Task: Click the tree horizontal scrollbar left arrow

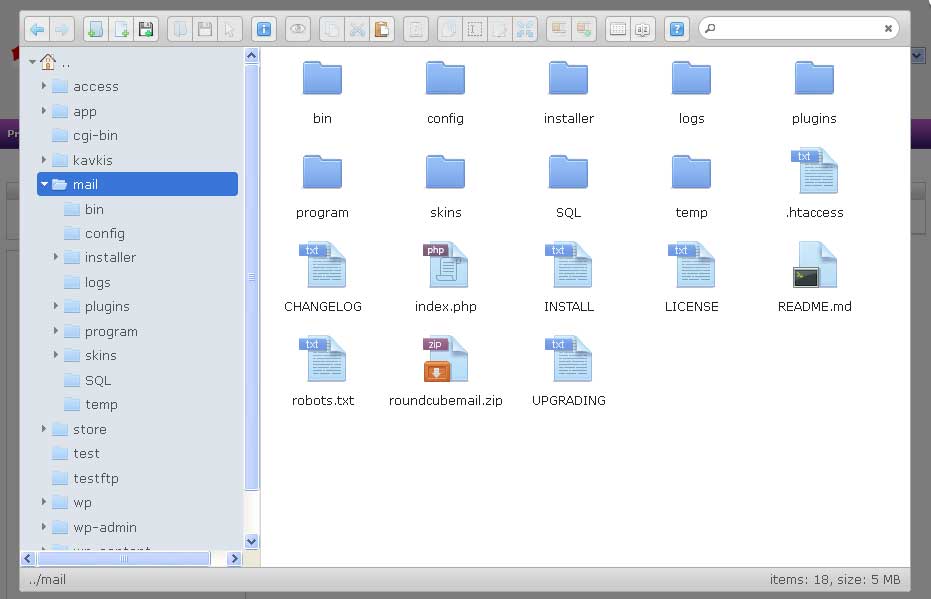Action: point(28,558)
